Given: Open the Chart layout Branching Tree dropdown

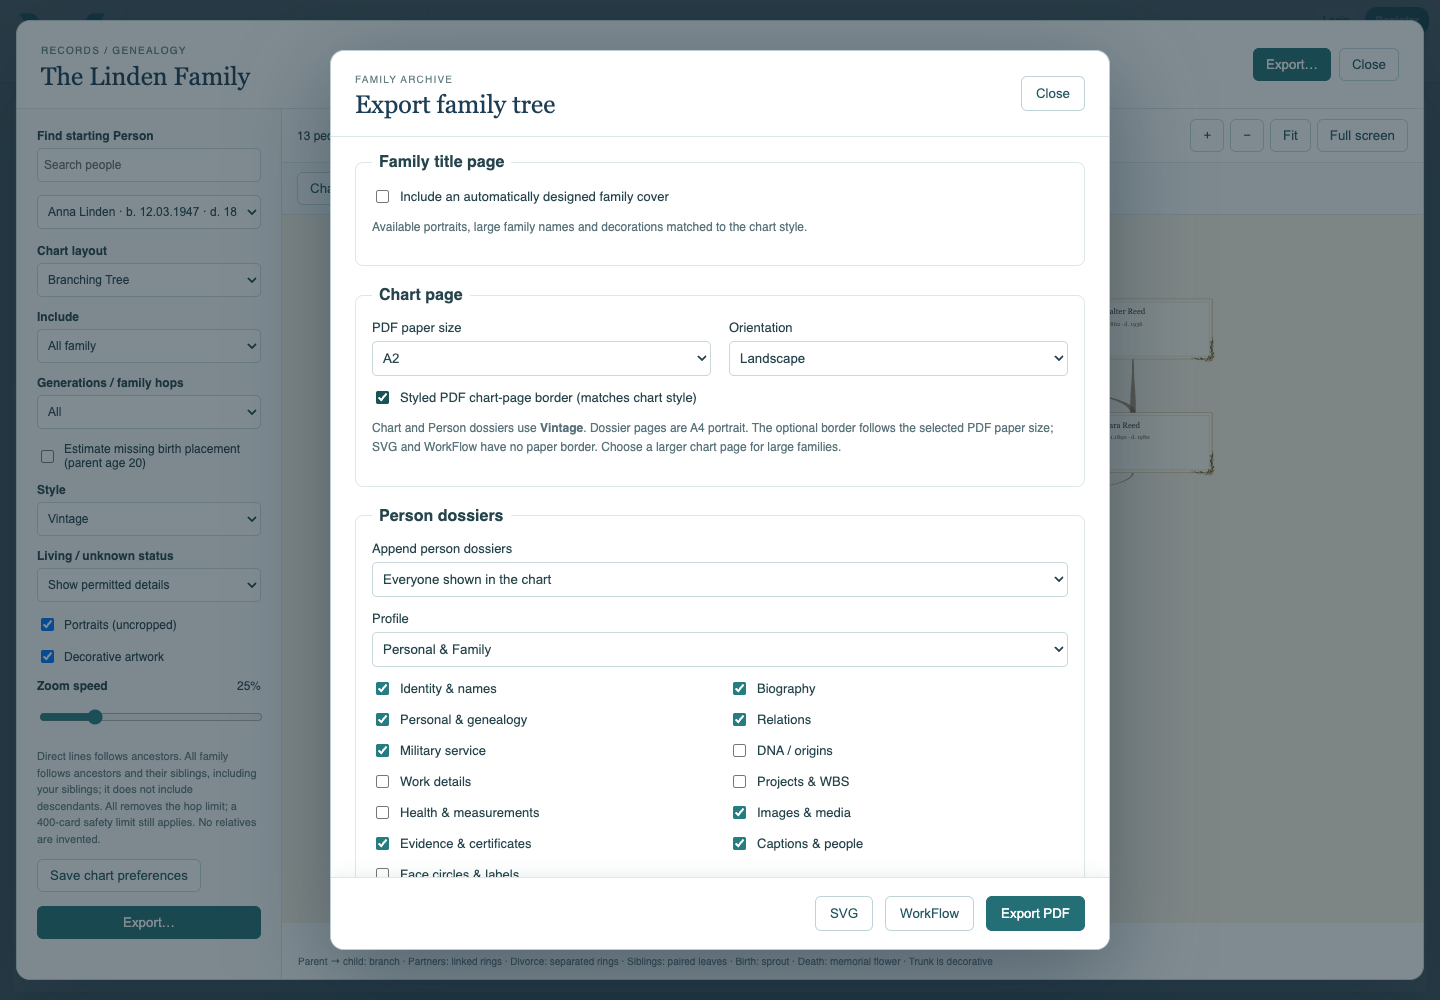Looking at the screenshot, I should (x=149, y=280).
